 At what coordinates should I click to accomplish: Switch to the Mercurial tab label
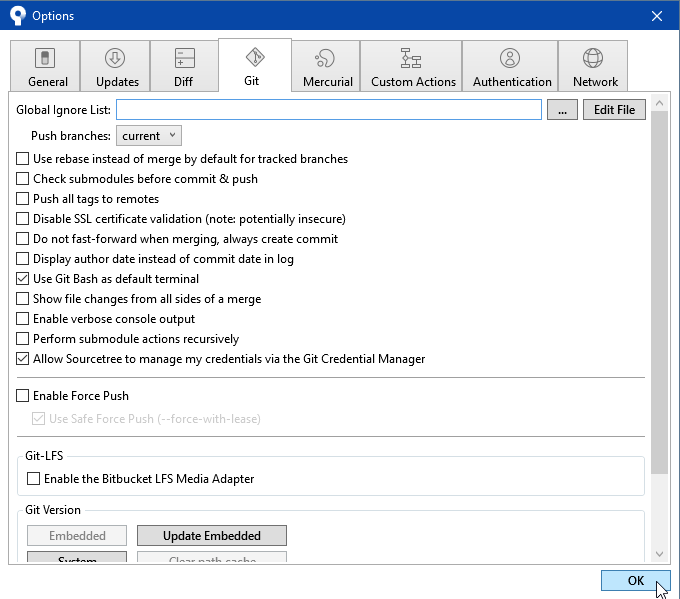[328, 82]
